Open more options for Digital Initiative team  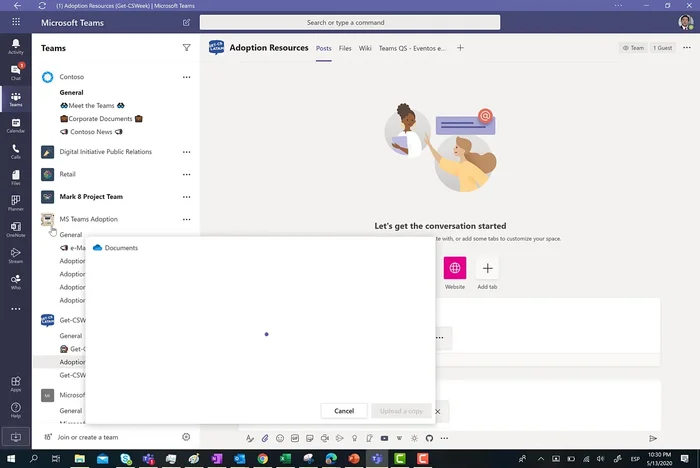click(187, 152)
